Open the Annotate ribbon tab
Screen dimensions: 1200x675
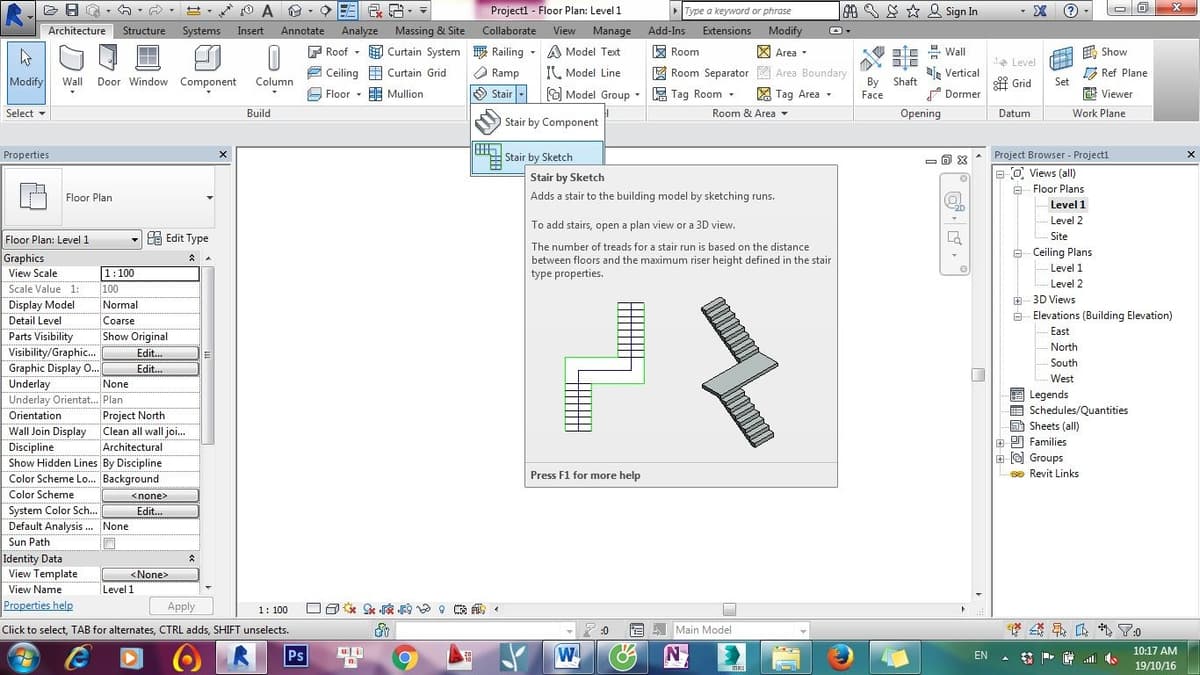click(302, 31)
